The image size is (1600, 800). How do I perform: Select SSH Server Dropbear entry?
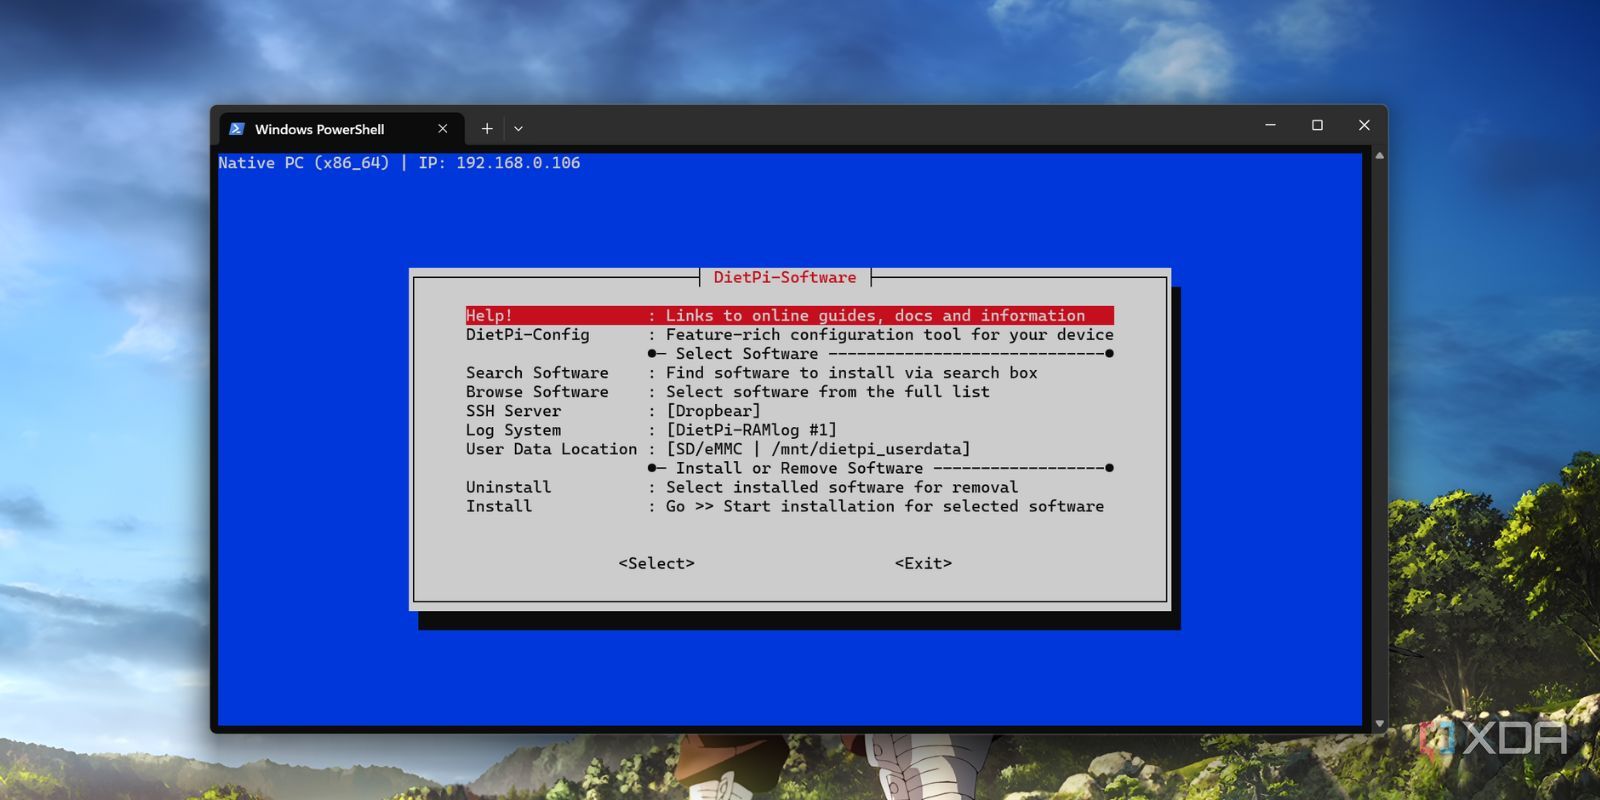(x=613, y=411)
